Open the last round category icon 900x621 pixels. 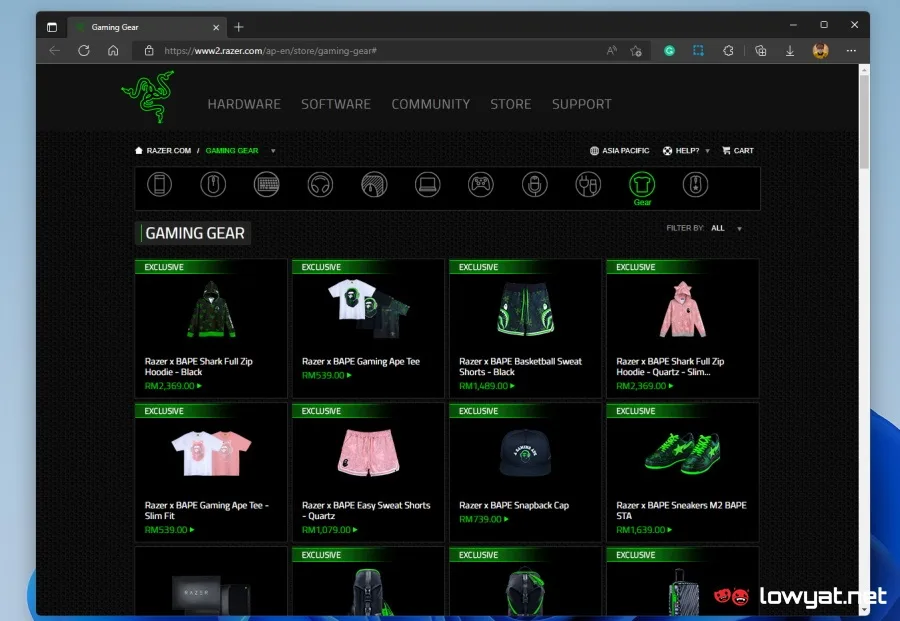click(695, 185)
